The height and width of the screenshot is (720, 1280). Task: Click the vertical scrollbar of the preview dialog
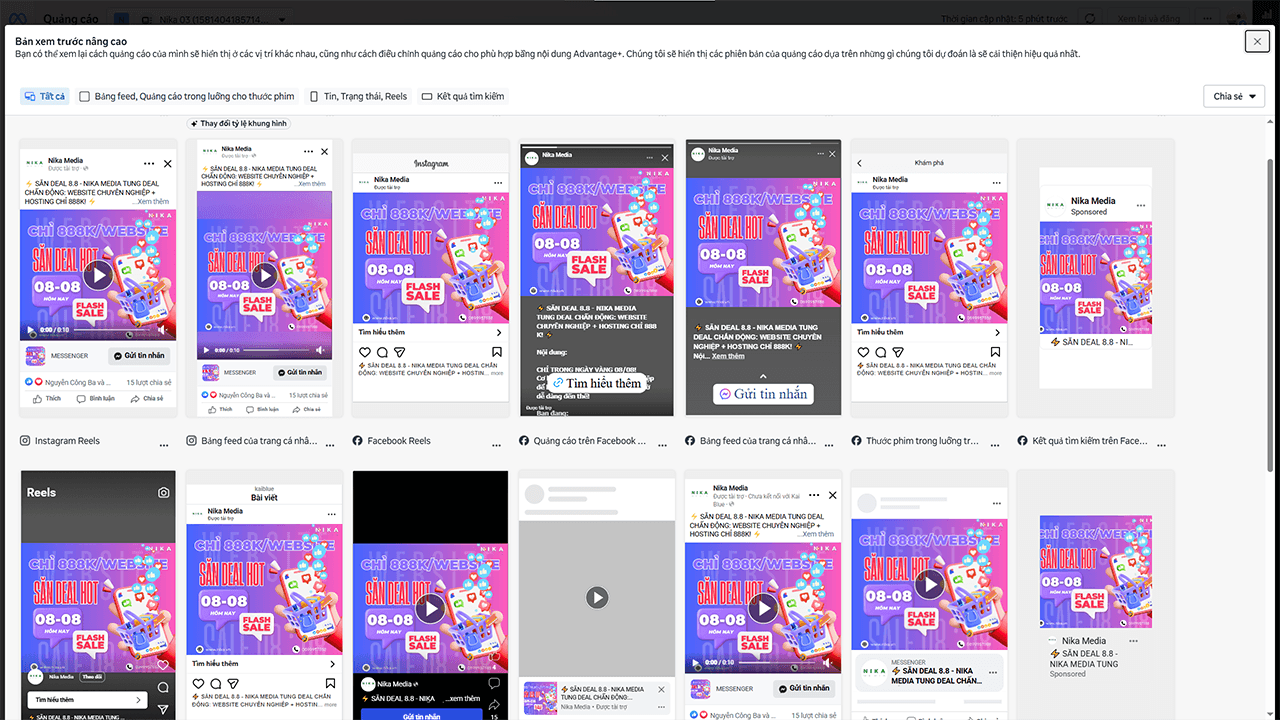[1271, 300]
